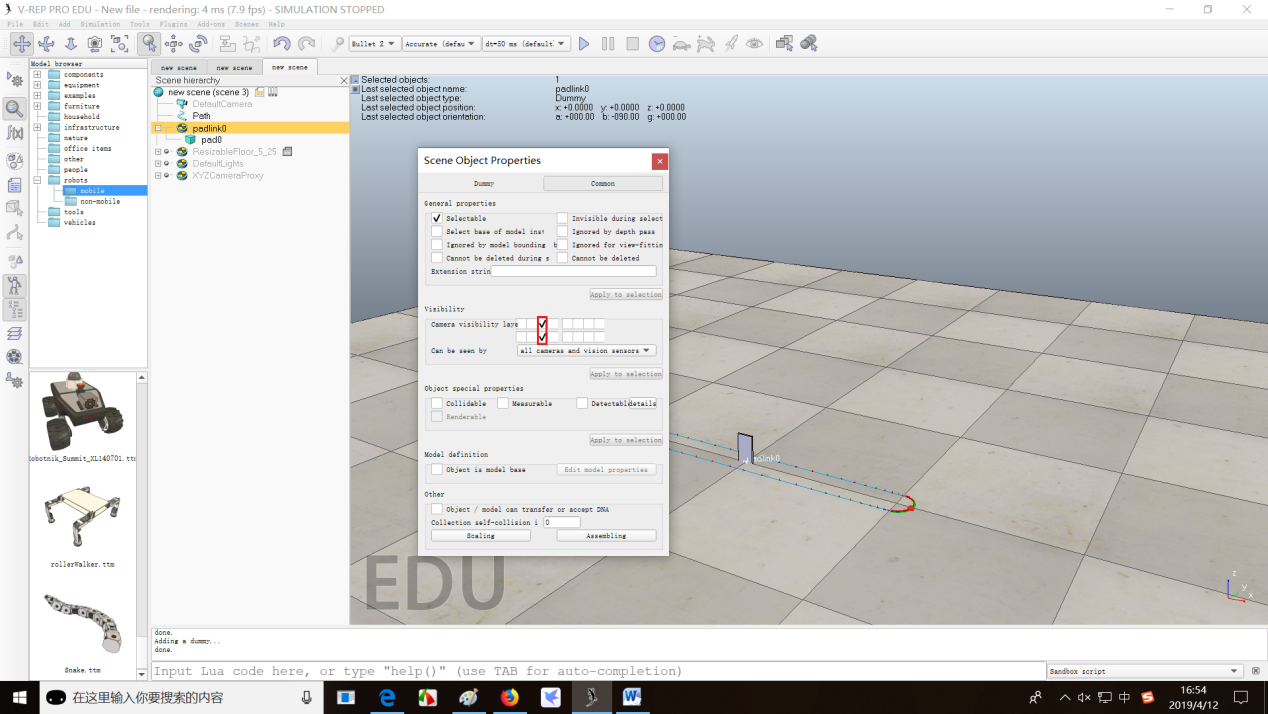Select the camera pan tool
This screenshot has width=1268, height=714.
tap(22, 44)
